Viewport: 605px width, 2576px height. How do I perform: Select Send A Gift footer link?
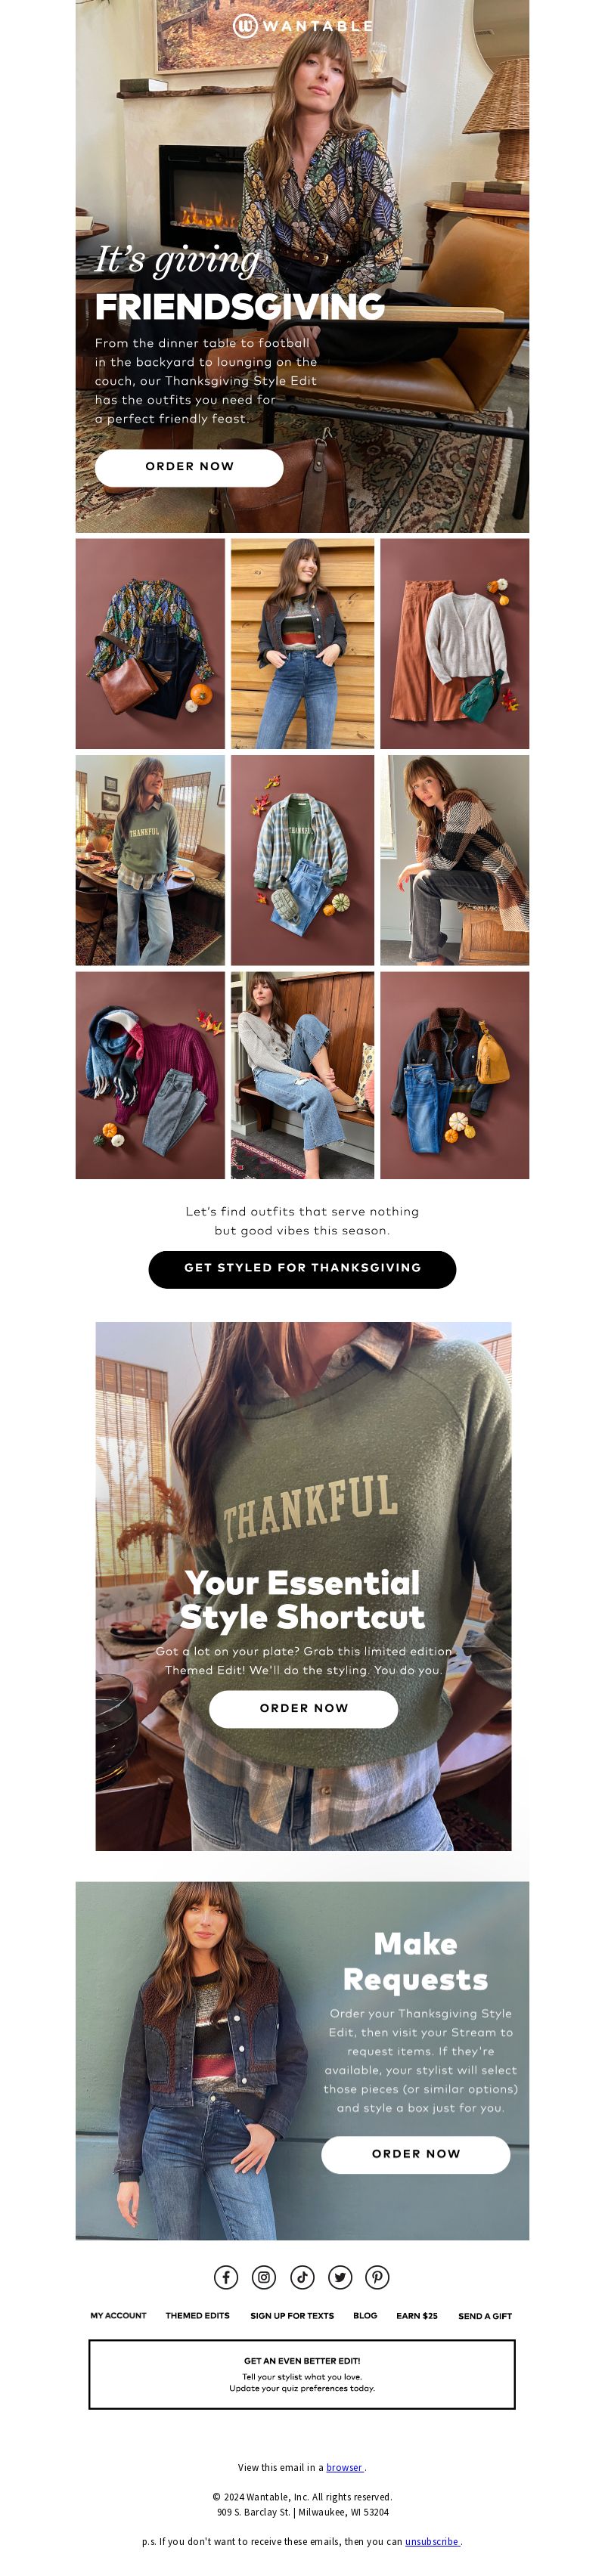485,2316
